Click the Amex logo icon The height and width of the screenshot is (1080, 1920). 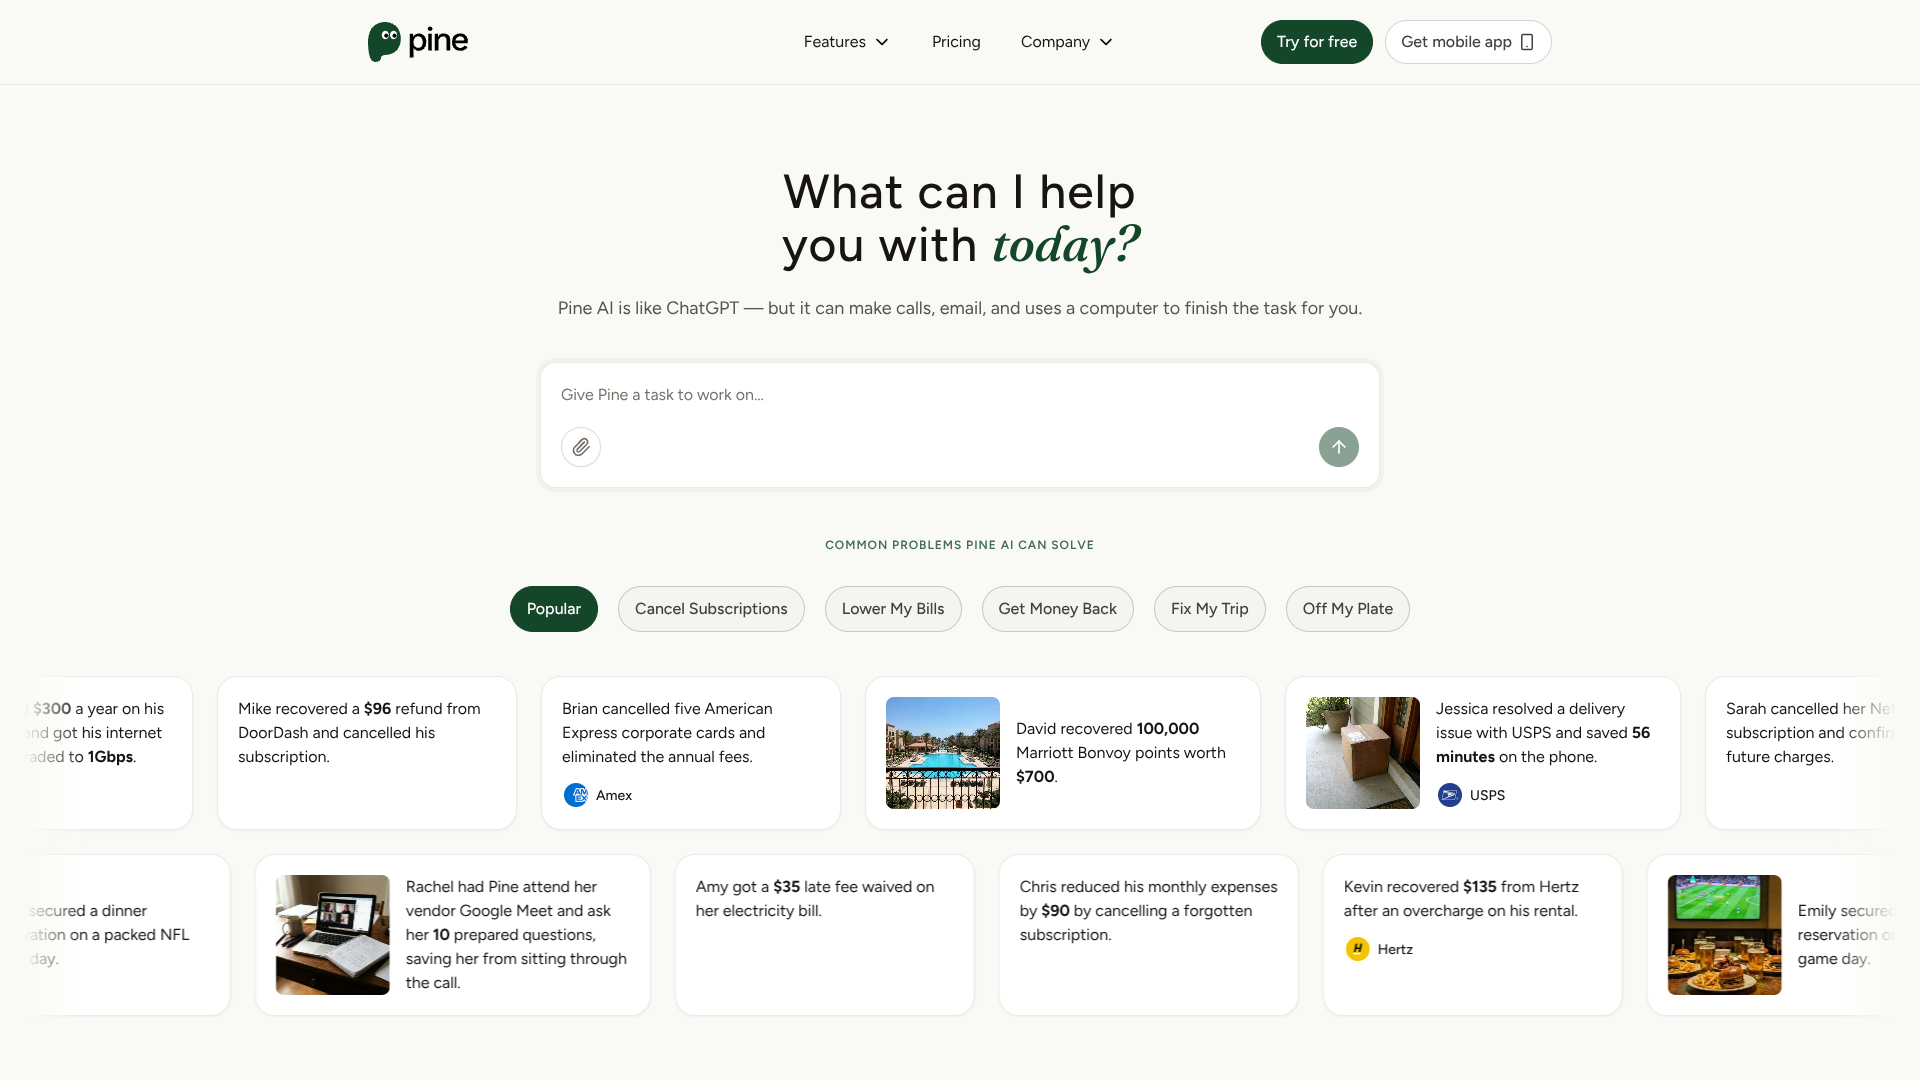coord(576,795)
